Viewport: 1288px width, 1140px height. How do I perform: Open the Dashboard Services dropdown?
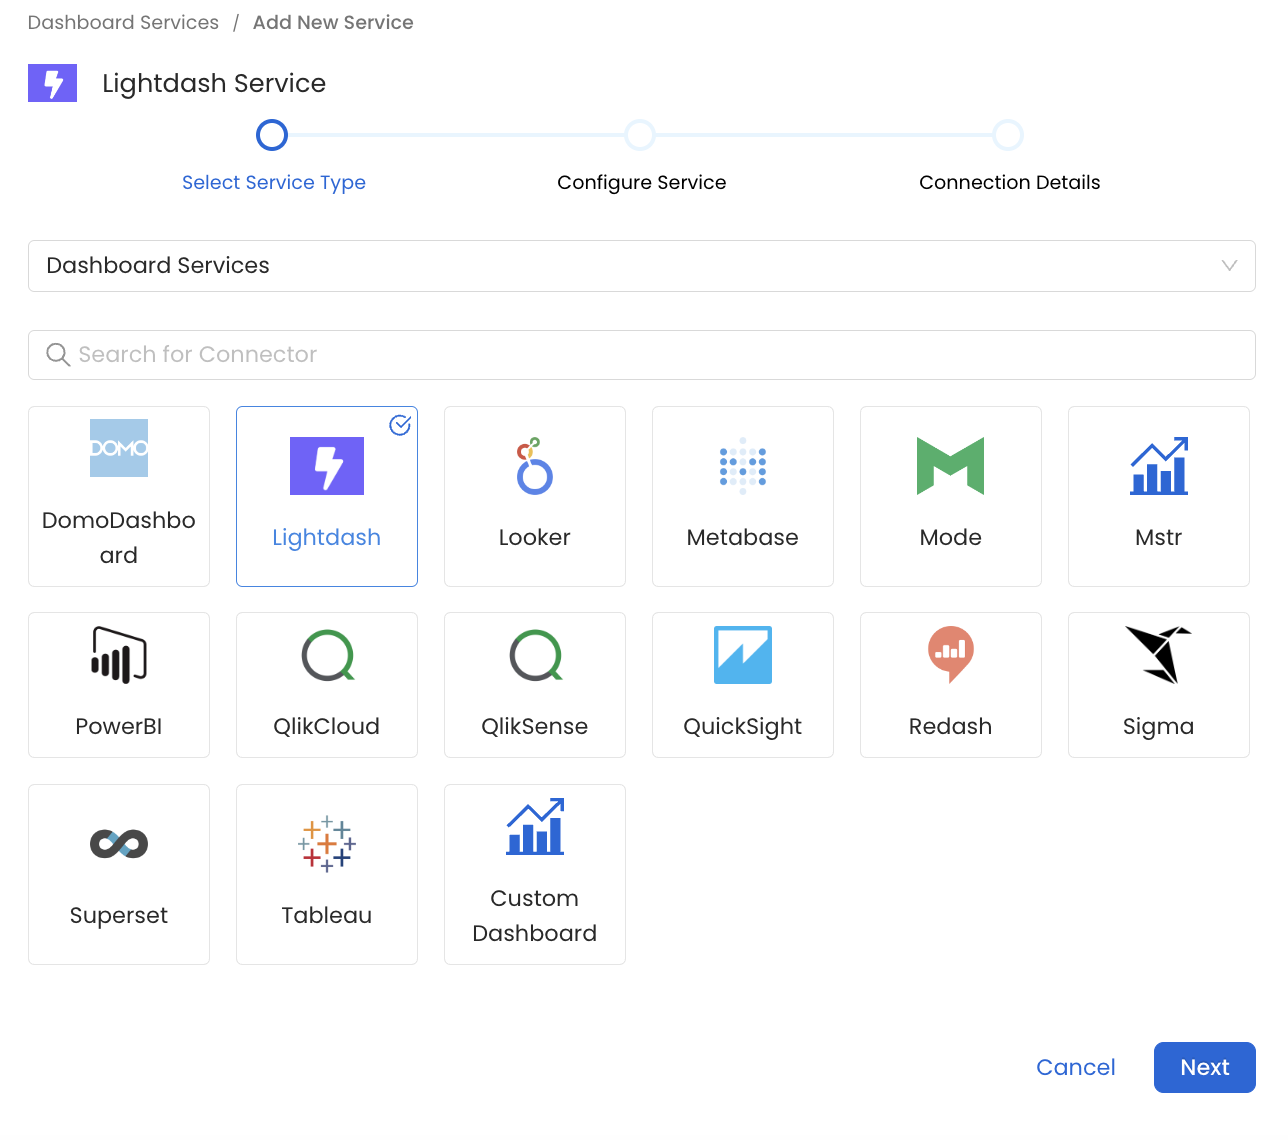pos(641,266)
